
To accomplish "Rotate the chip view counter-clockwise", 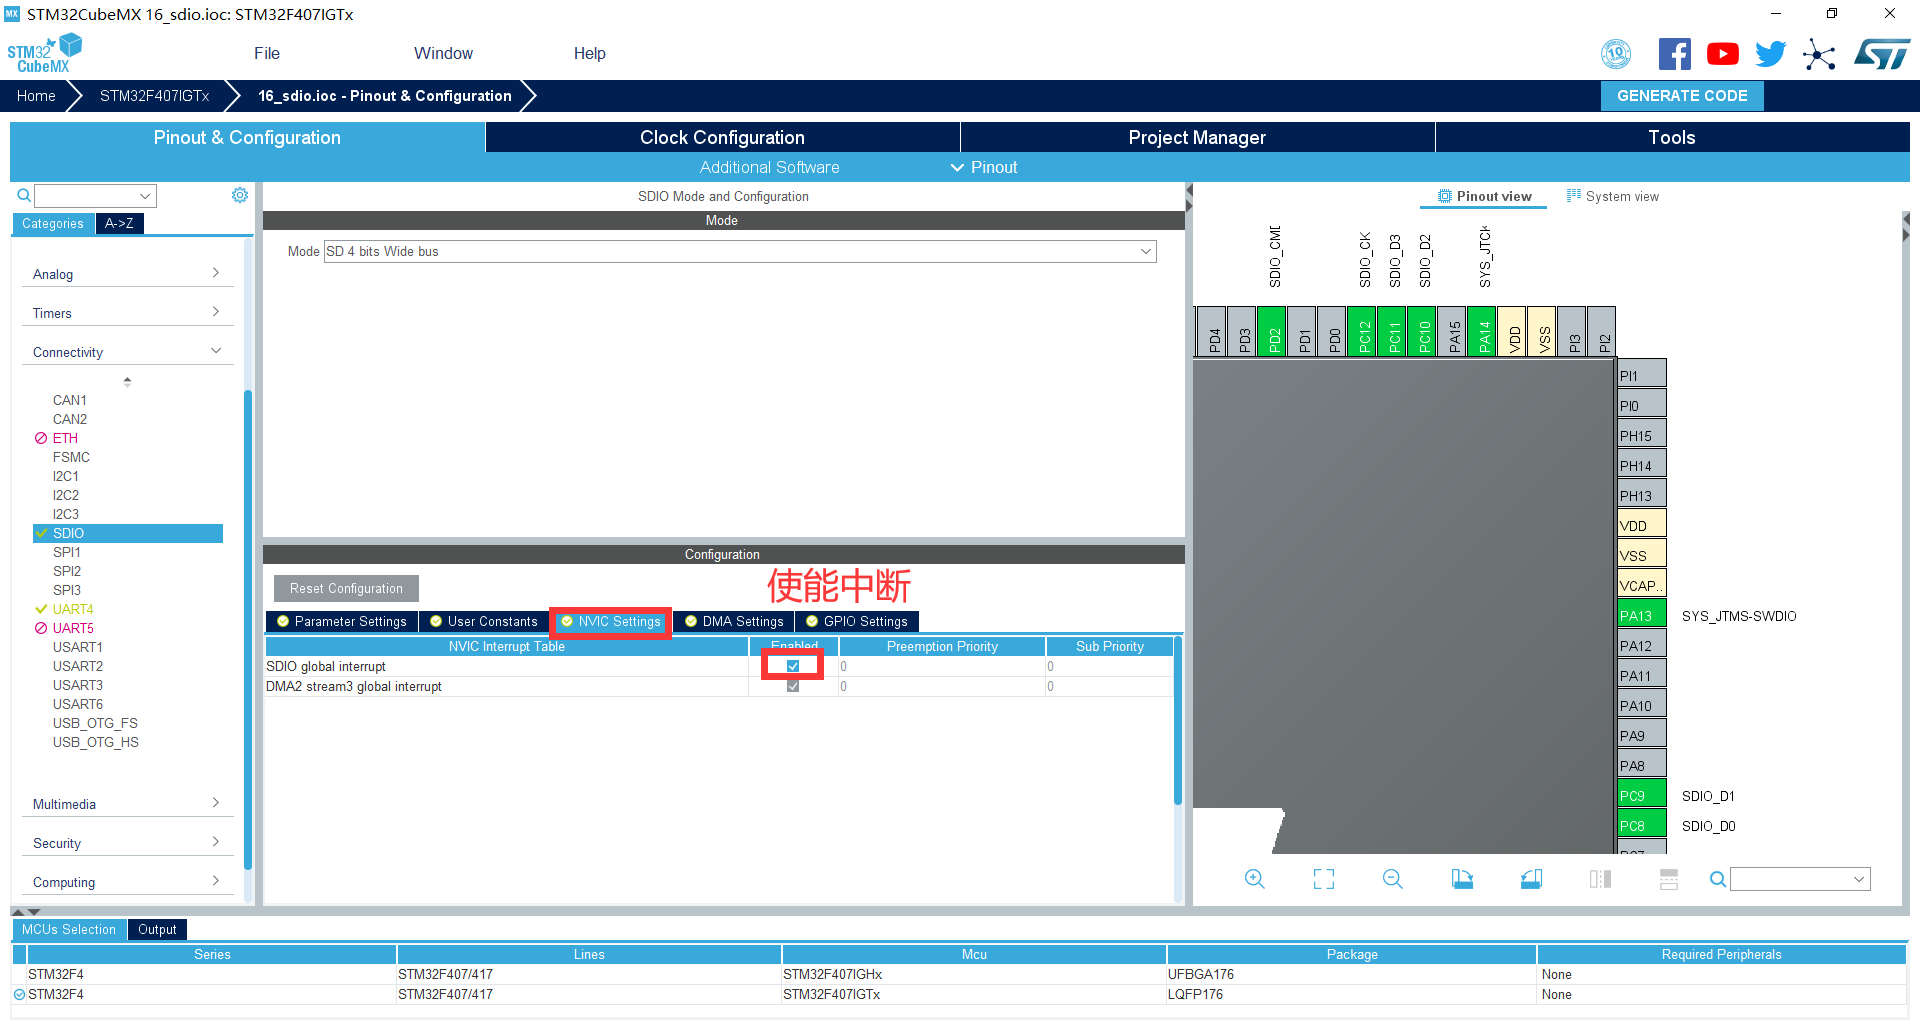I will click(x=1531, y=879).
